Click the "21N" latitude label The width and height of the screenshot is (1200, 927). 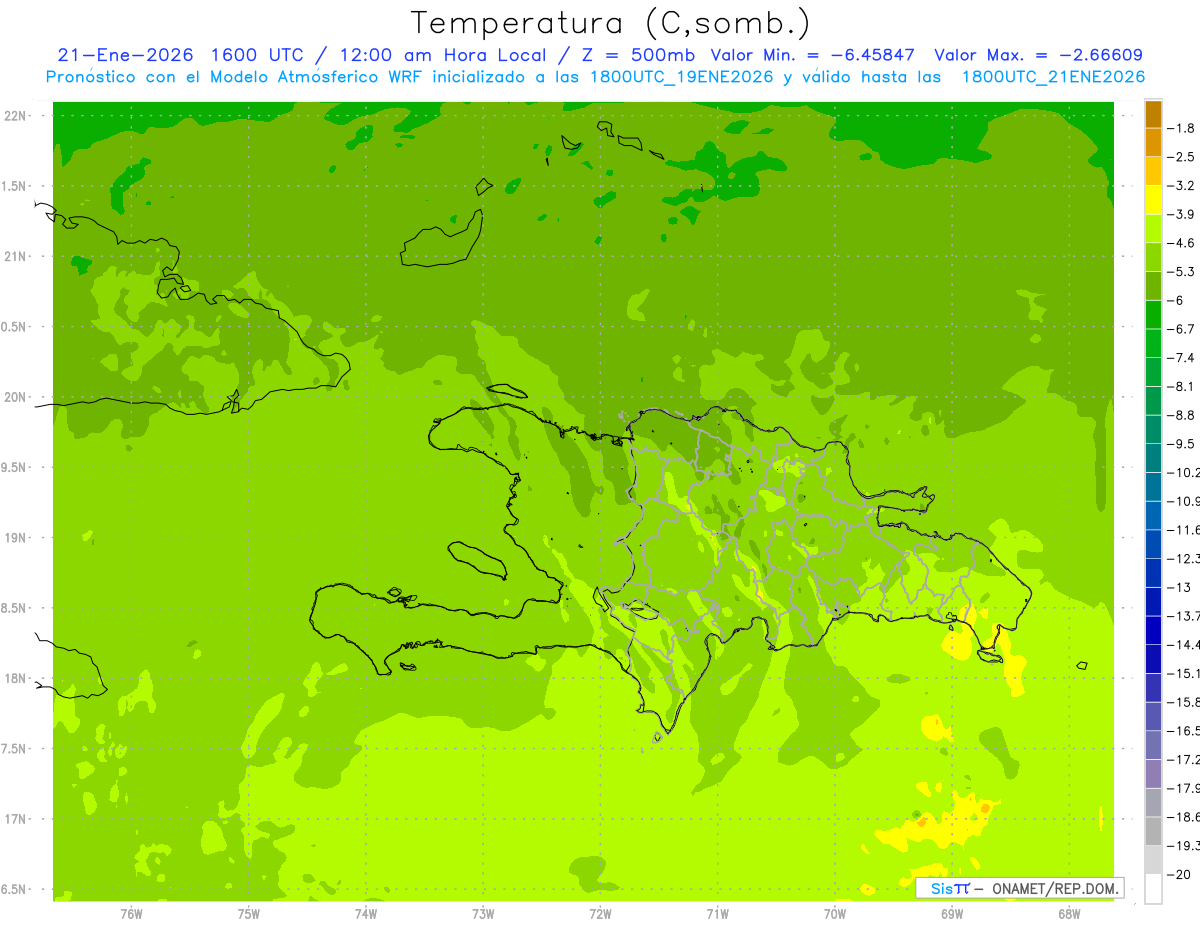point(16,257)
